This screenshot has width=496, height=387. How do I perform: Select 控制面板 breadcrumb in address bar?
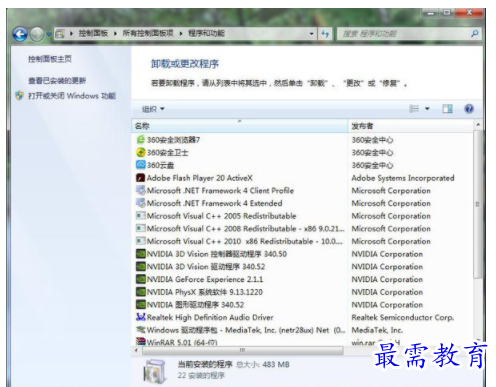pos(93,33)
